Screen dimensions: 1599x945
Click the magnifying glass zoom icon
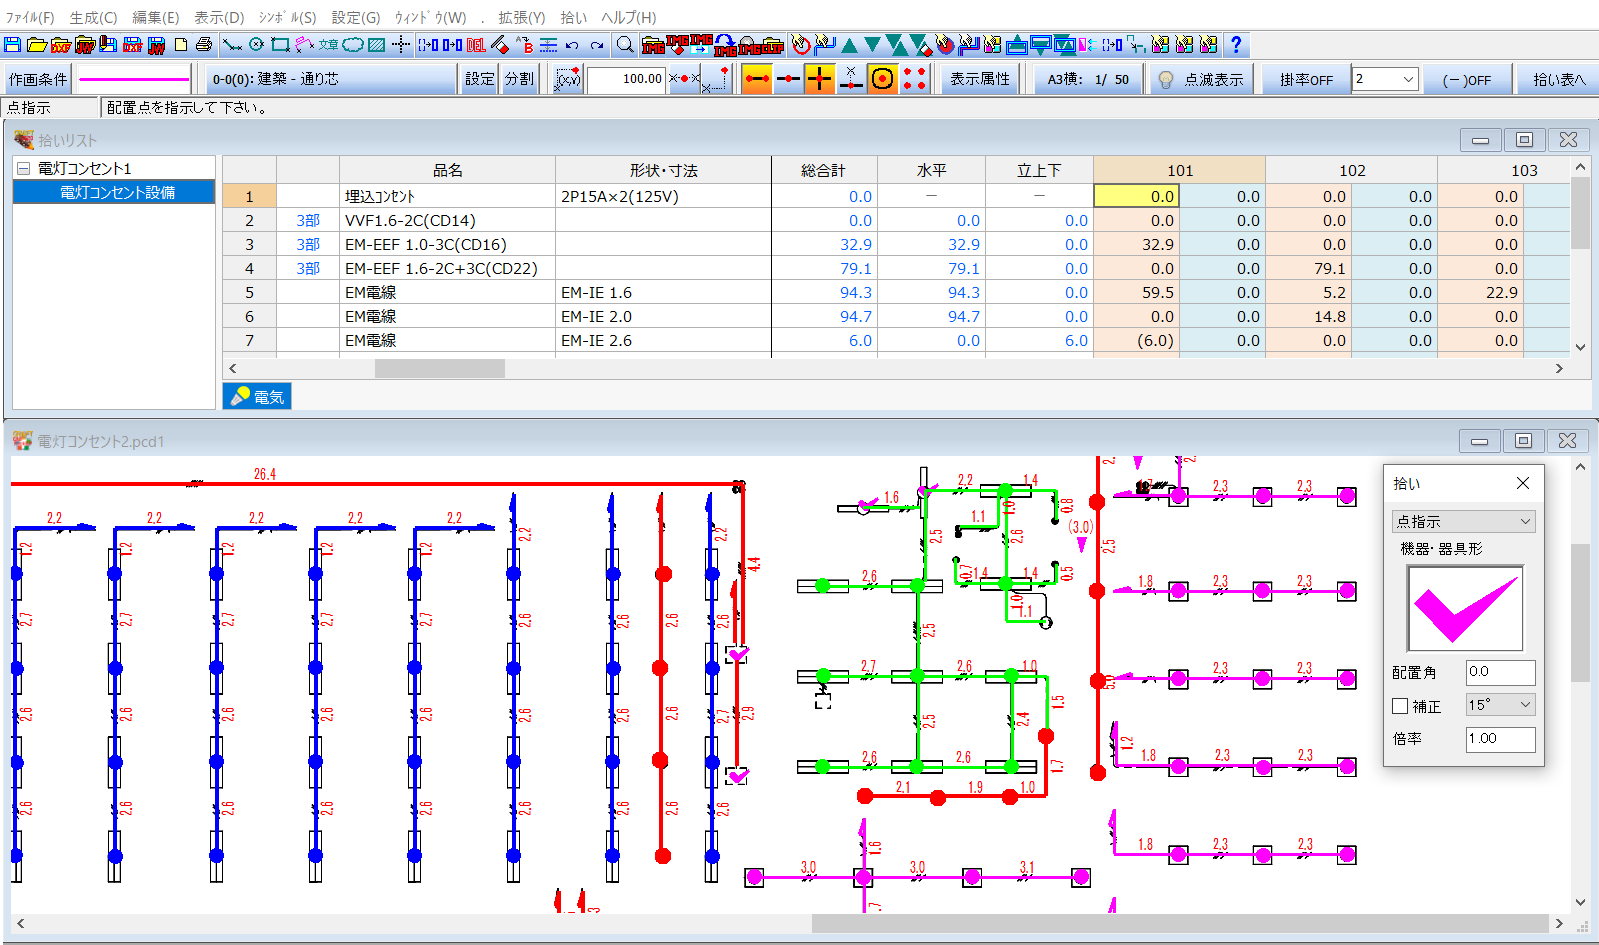[x=625, y=45]
